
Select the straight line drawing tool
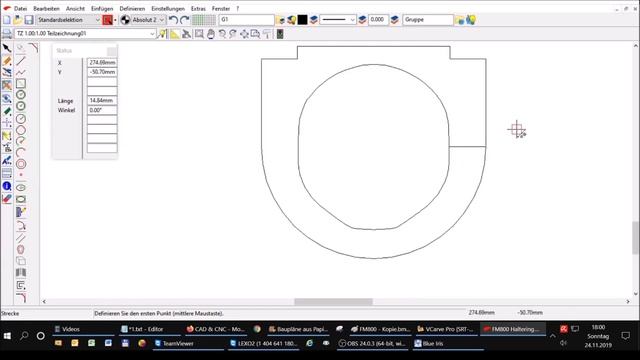click(x=21, y=61)
